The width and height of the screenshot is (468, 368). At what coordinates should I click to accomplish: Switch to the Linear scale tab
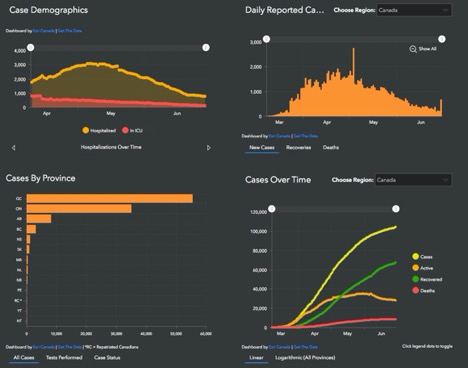[x=256, y=358]
